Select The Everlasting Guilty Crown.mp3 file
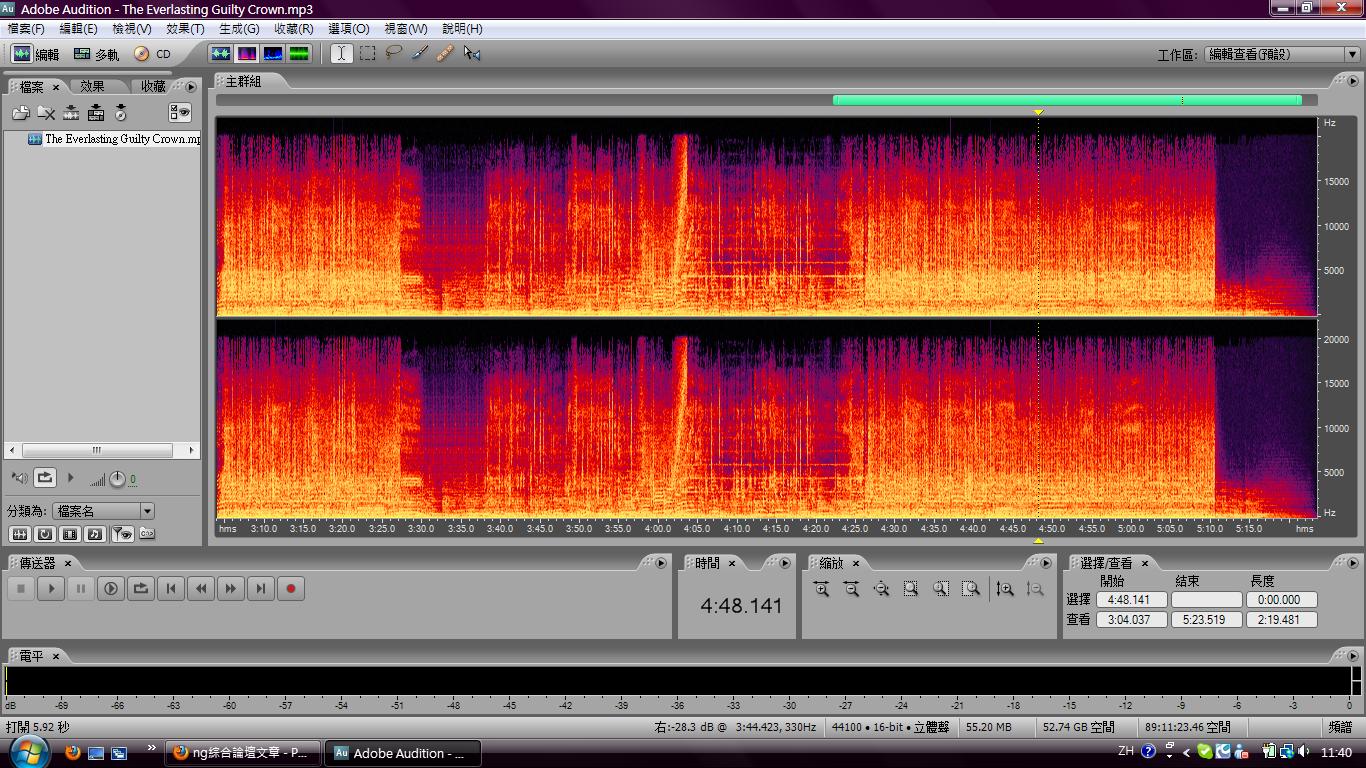 pos(114,139)
